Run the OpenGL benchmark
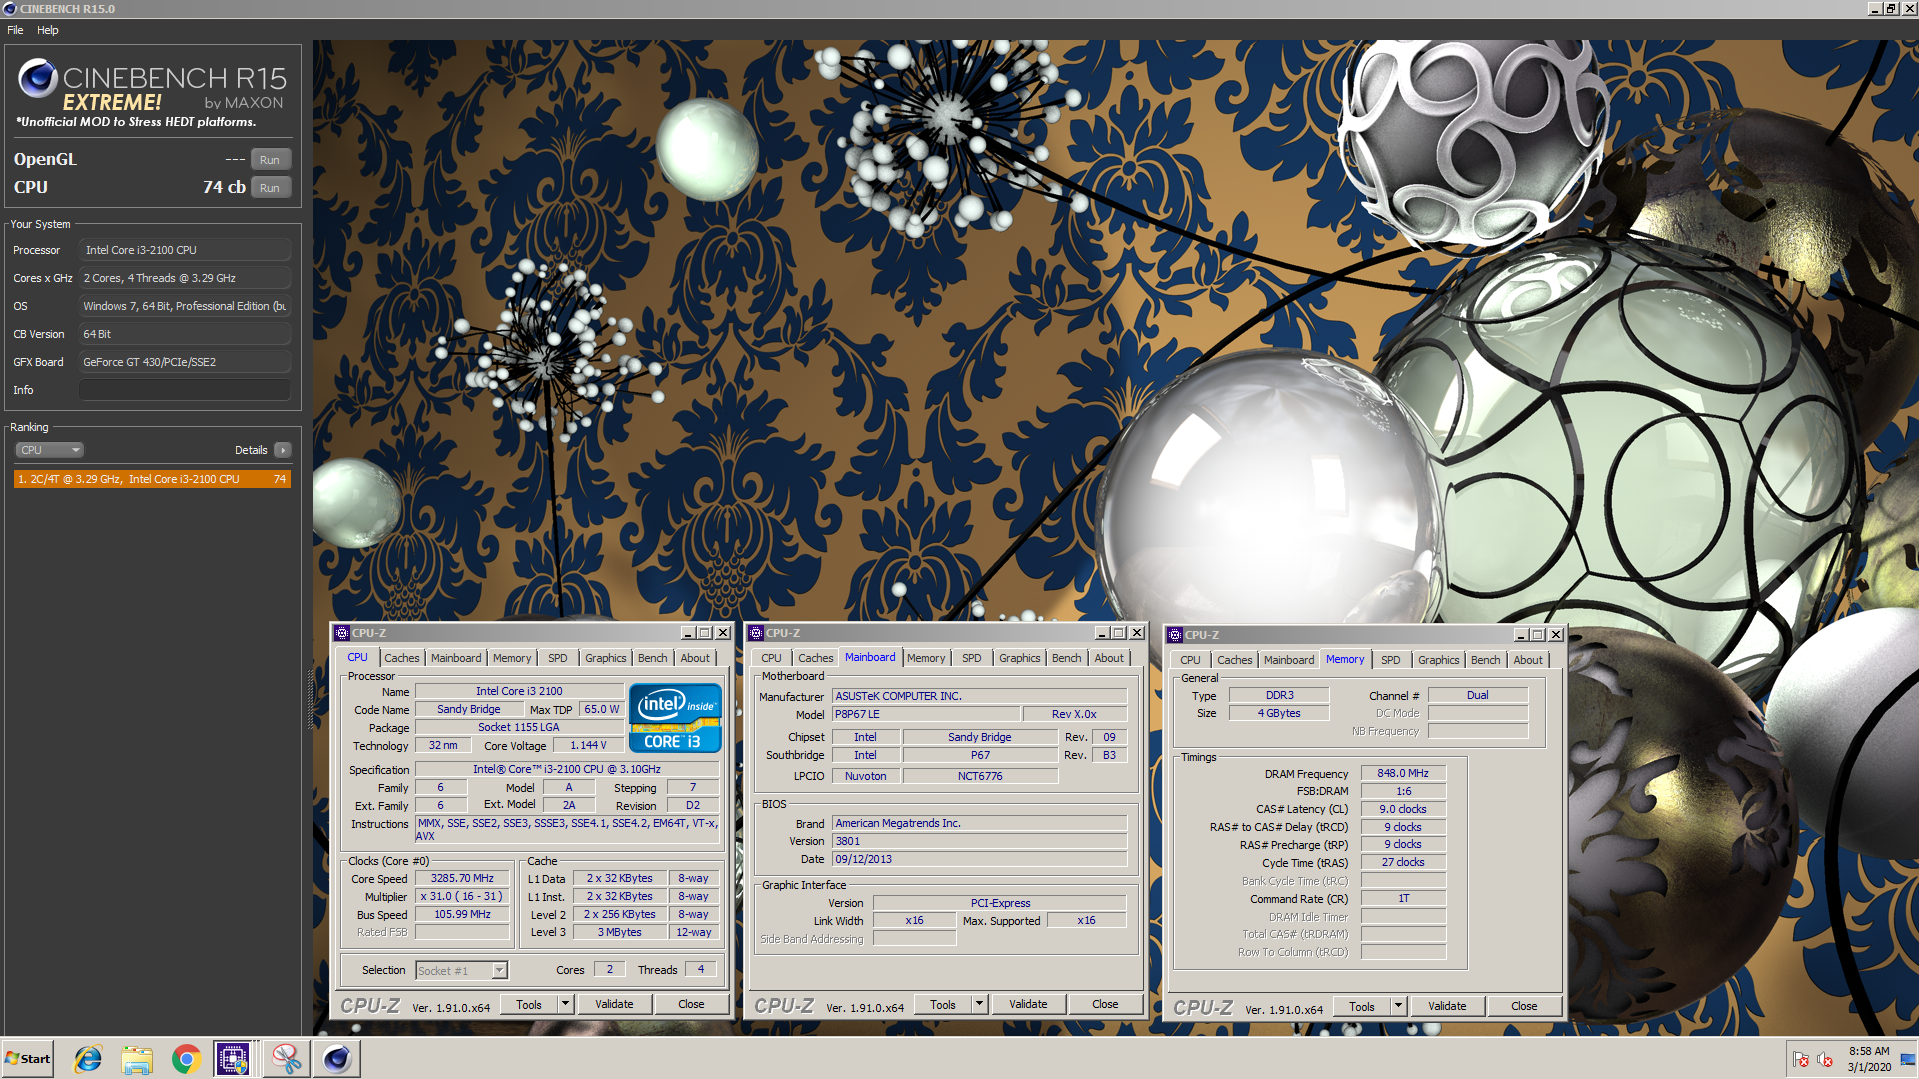The image size is (1919, 1079). coord(270,160)
